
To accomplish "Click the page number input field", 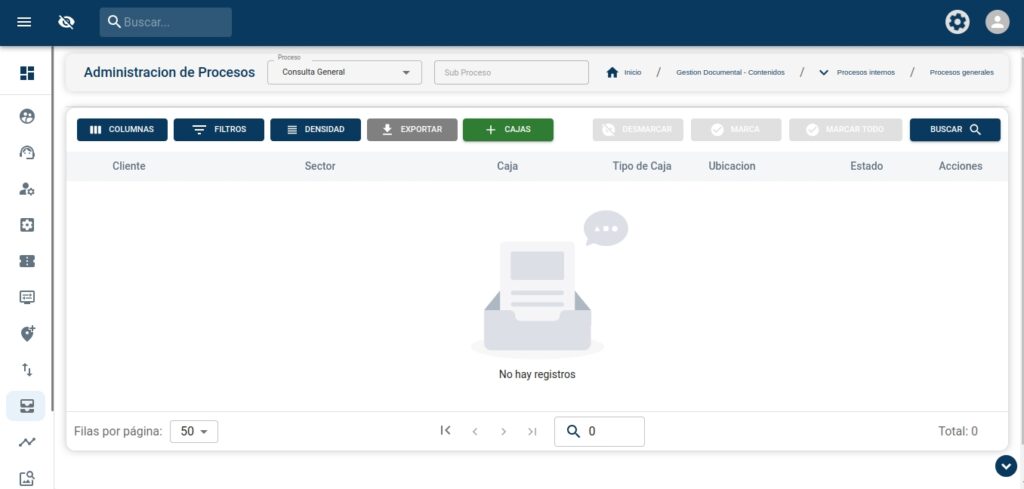I will (x=610, y=431).
